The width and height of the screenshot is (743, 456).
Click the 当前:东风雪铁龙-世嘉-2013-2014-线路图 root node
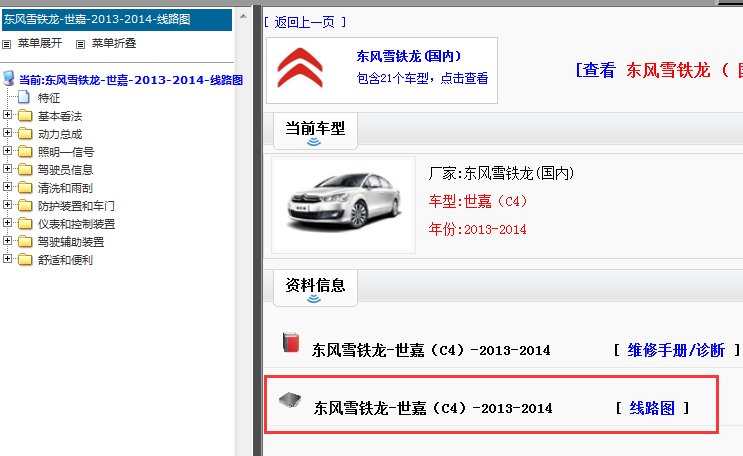[131, 80]
